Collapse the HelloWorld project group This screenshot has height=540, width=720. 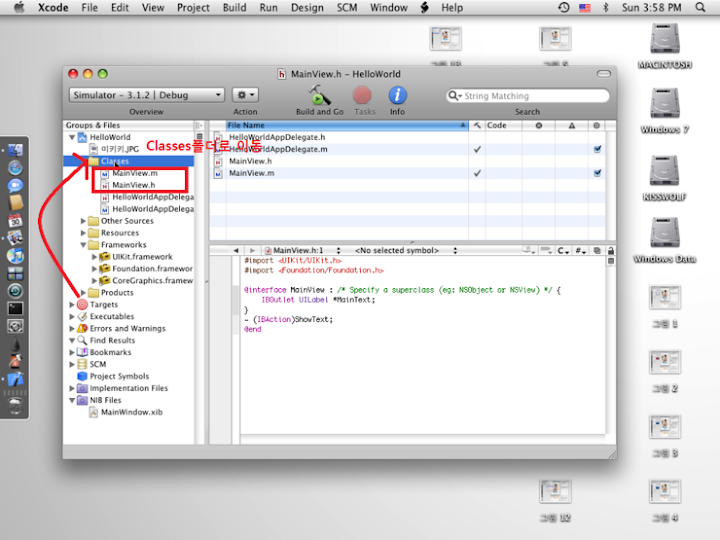(72, 137)
